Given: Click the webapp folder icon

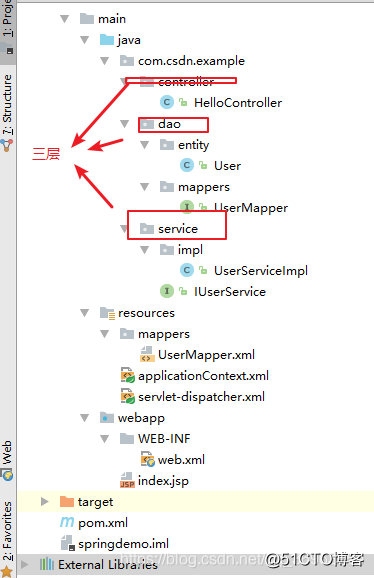Looking at the screenshot, I should (106, 418).
